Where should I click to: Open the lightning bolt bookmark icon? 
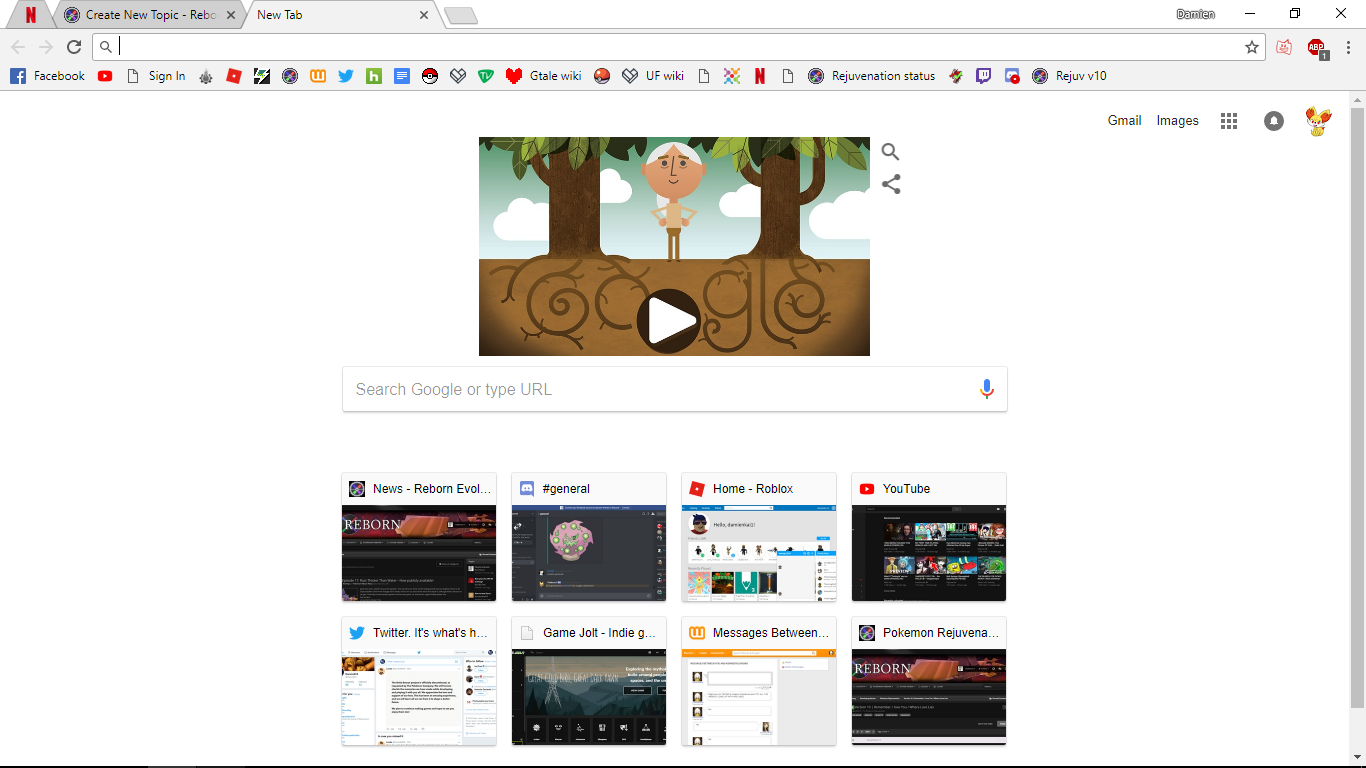coord(262,76)
